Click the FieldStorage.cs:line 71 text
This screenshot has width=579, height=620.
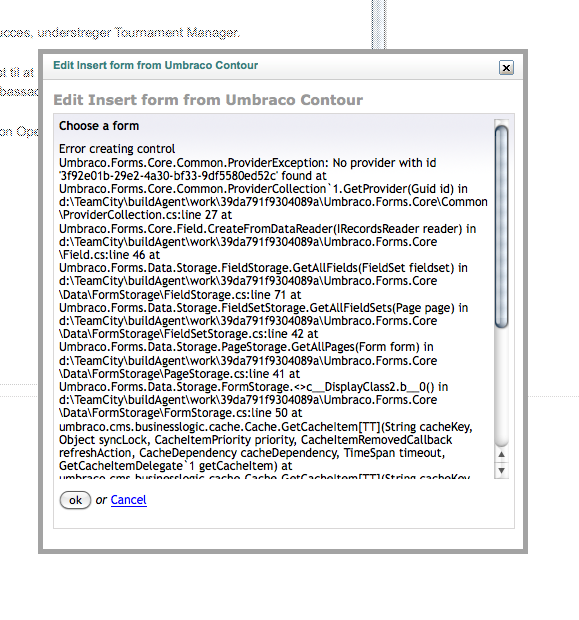(x=173, y=295)
